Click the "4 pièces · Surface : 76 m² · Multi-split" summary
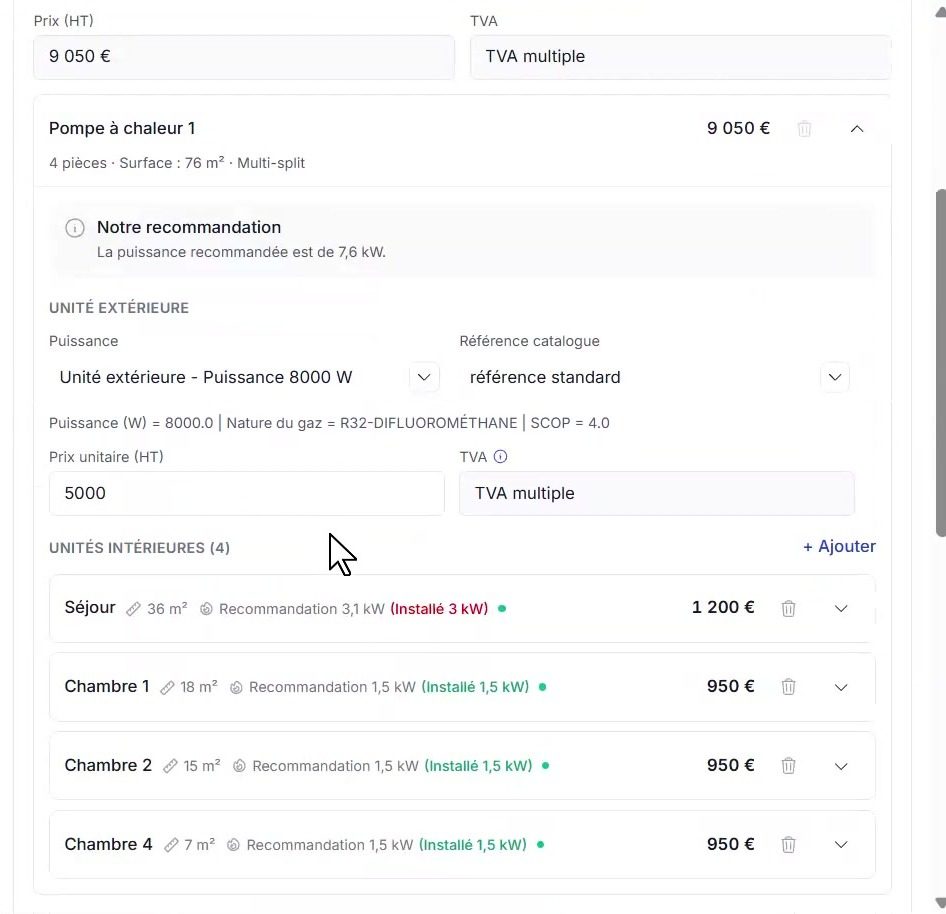946x914 pixels. pos(177,163)
